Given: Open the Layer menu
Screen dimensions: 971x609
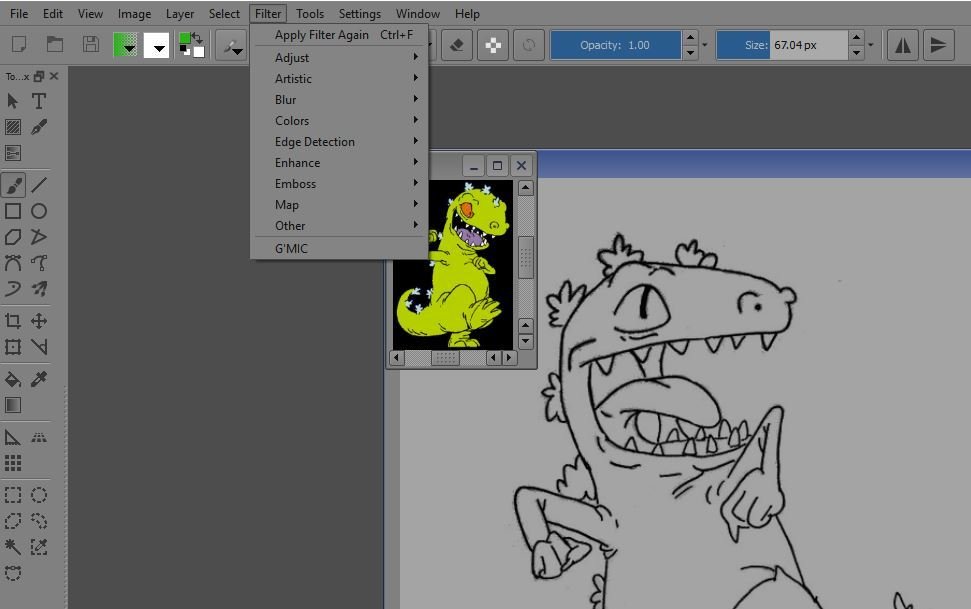Looking at the screenshot, I should (180, 14).
